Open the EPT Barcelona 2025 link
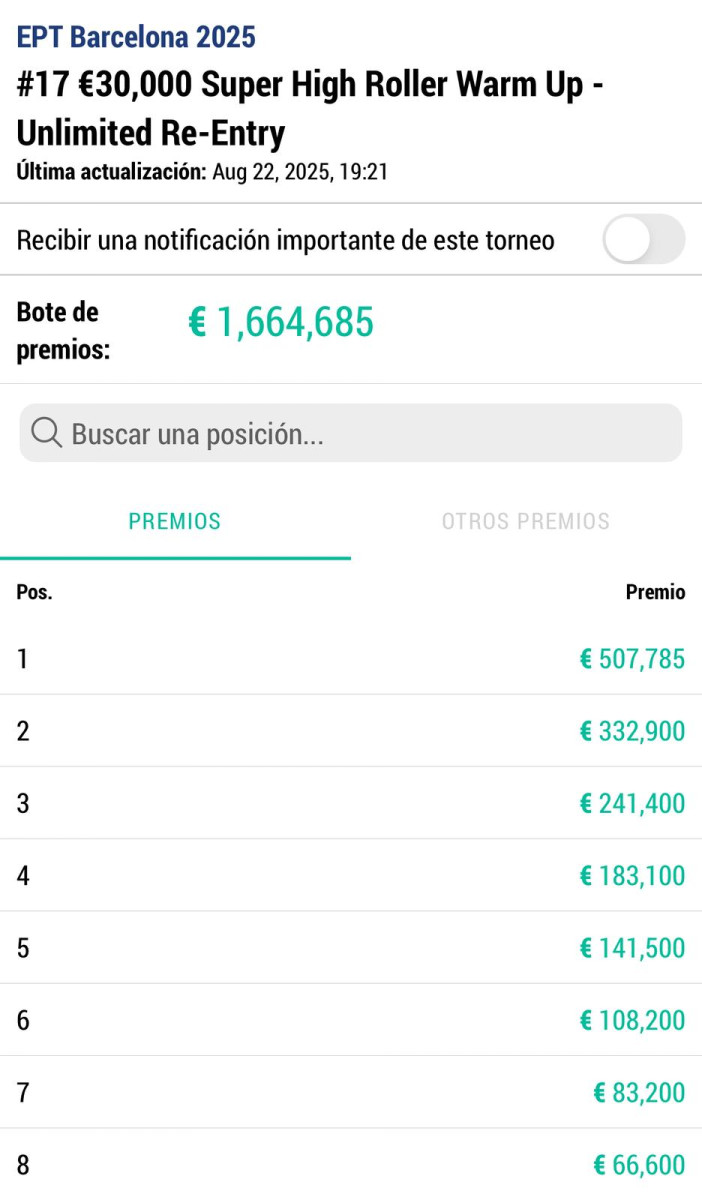Viewport: 702px width, 1200px height. click(136, 38)
